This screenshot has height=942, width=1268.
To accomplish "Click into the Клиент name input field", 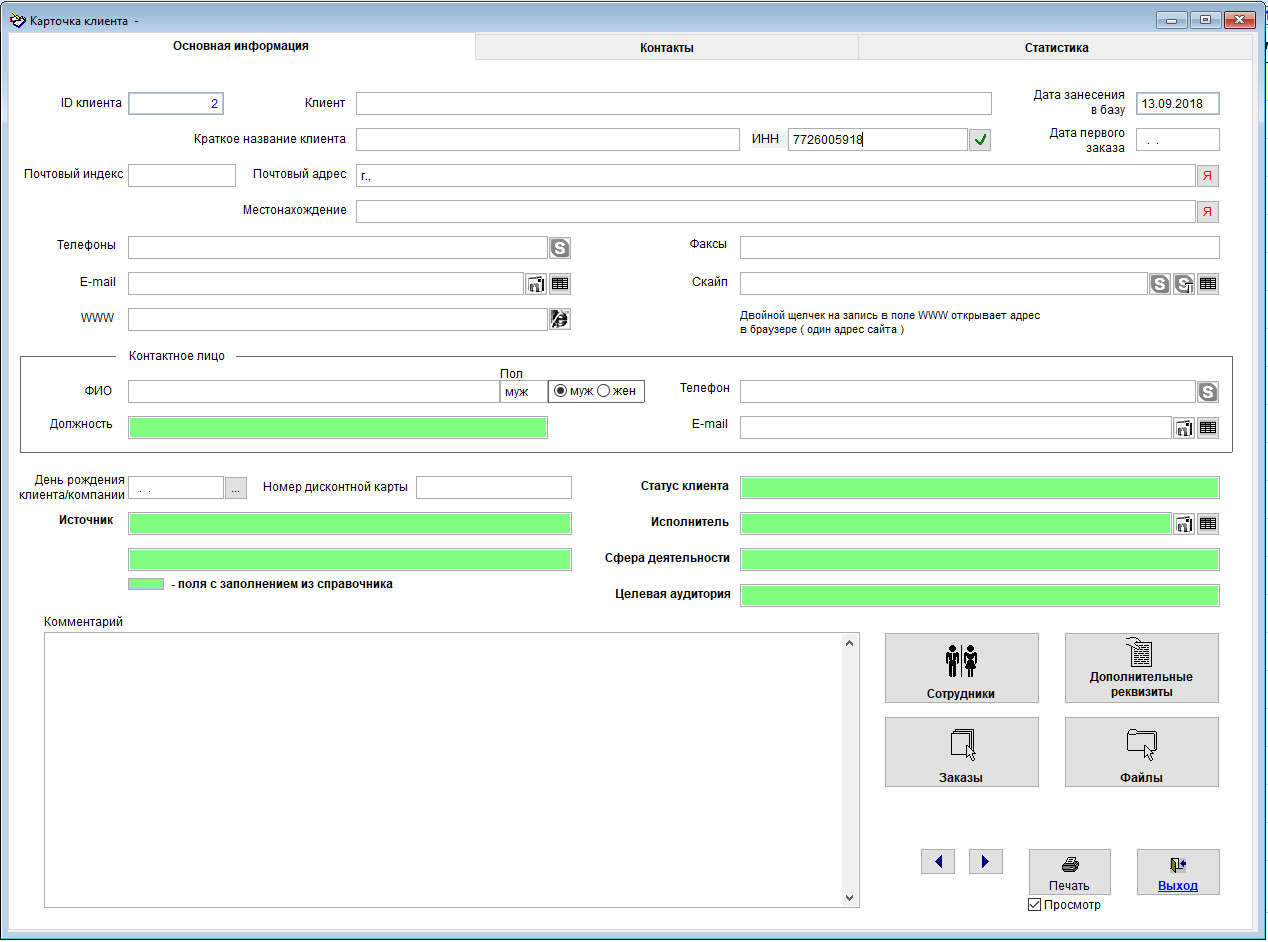I will tap(673, 104).
